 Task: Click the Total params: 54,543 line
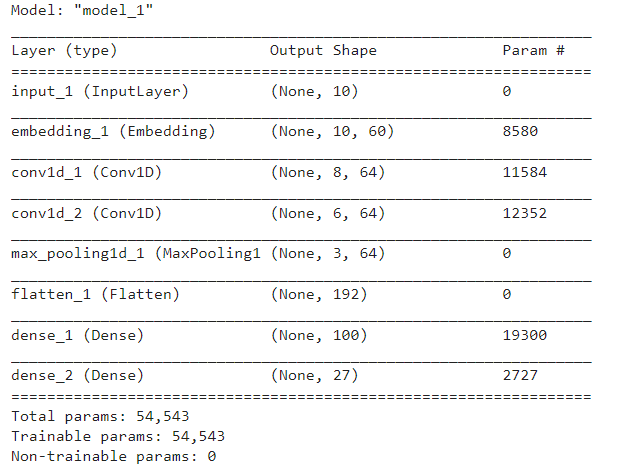pos(100,416)
